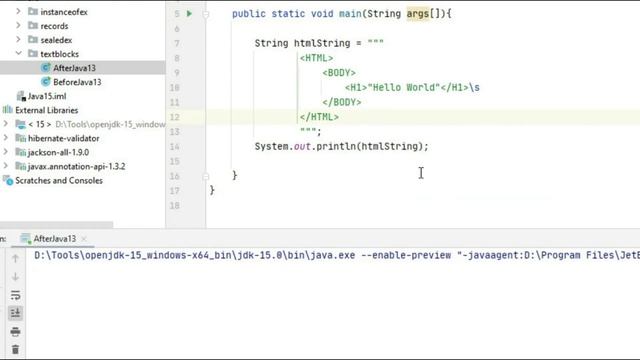640x360 pixels.
Task: Click the project tree horizontal scrollbar
Action: point(56,225)
